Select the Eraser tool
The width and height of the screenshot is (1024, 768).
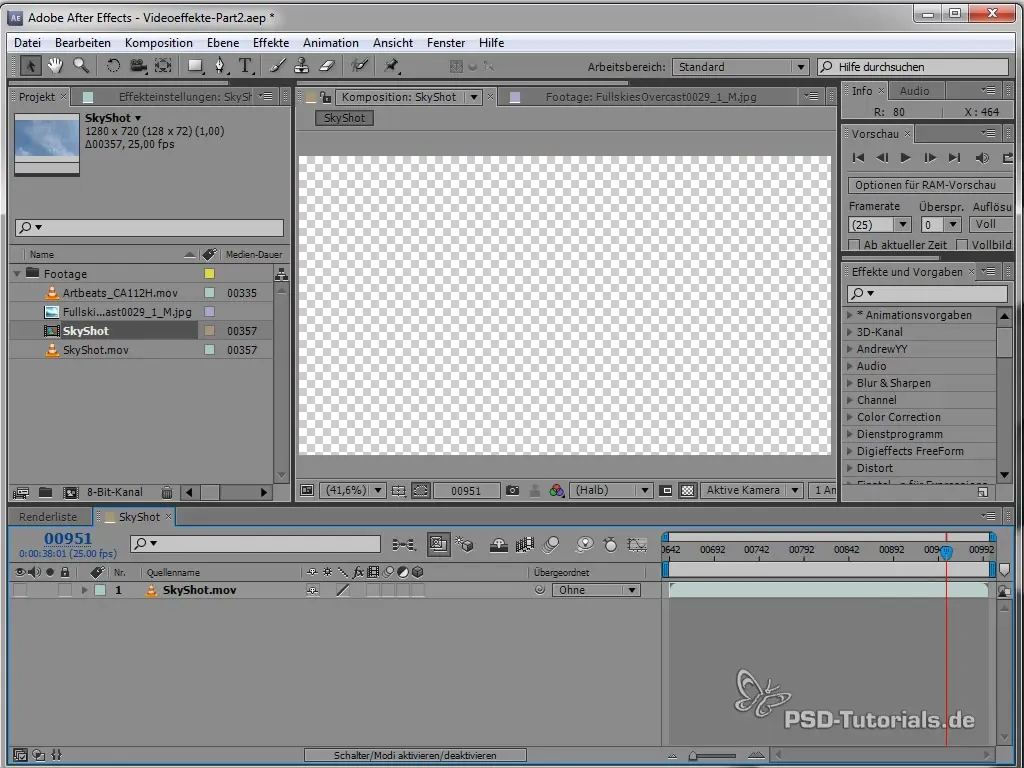pyautogui.click(x=327, y=66)
